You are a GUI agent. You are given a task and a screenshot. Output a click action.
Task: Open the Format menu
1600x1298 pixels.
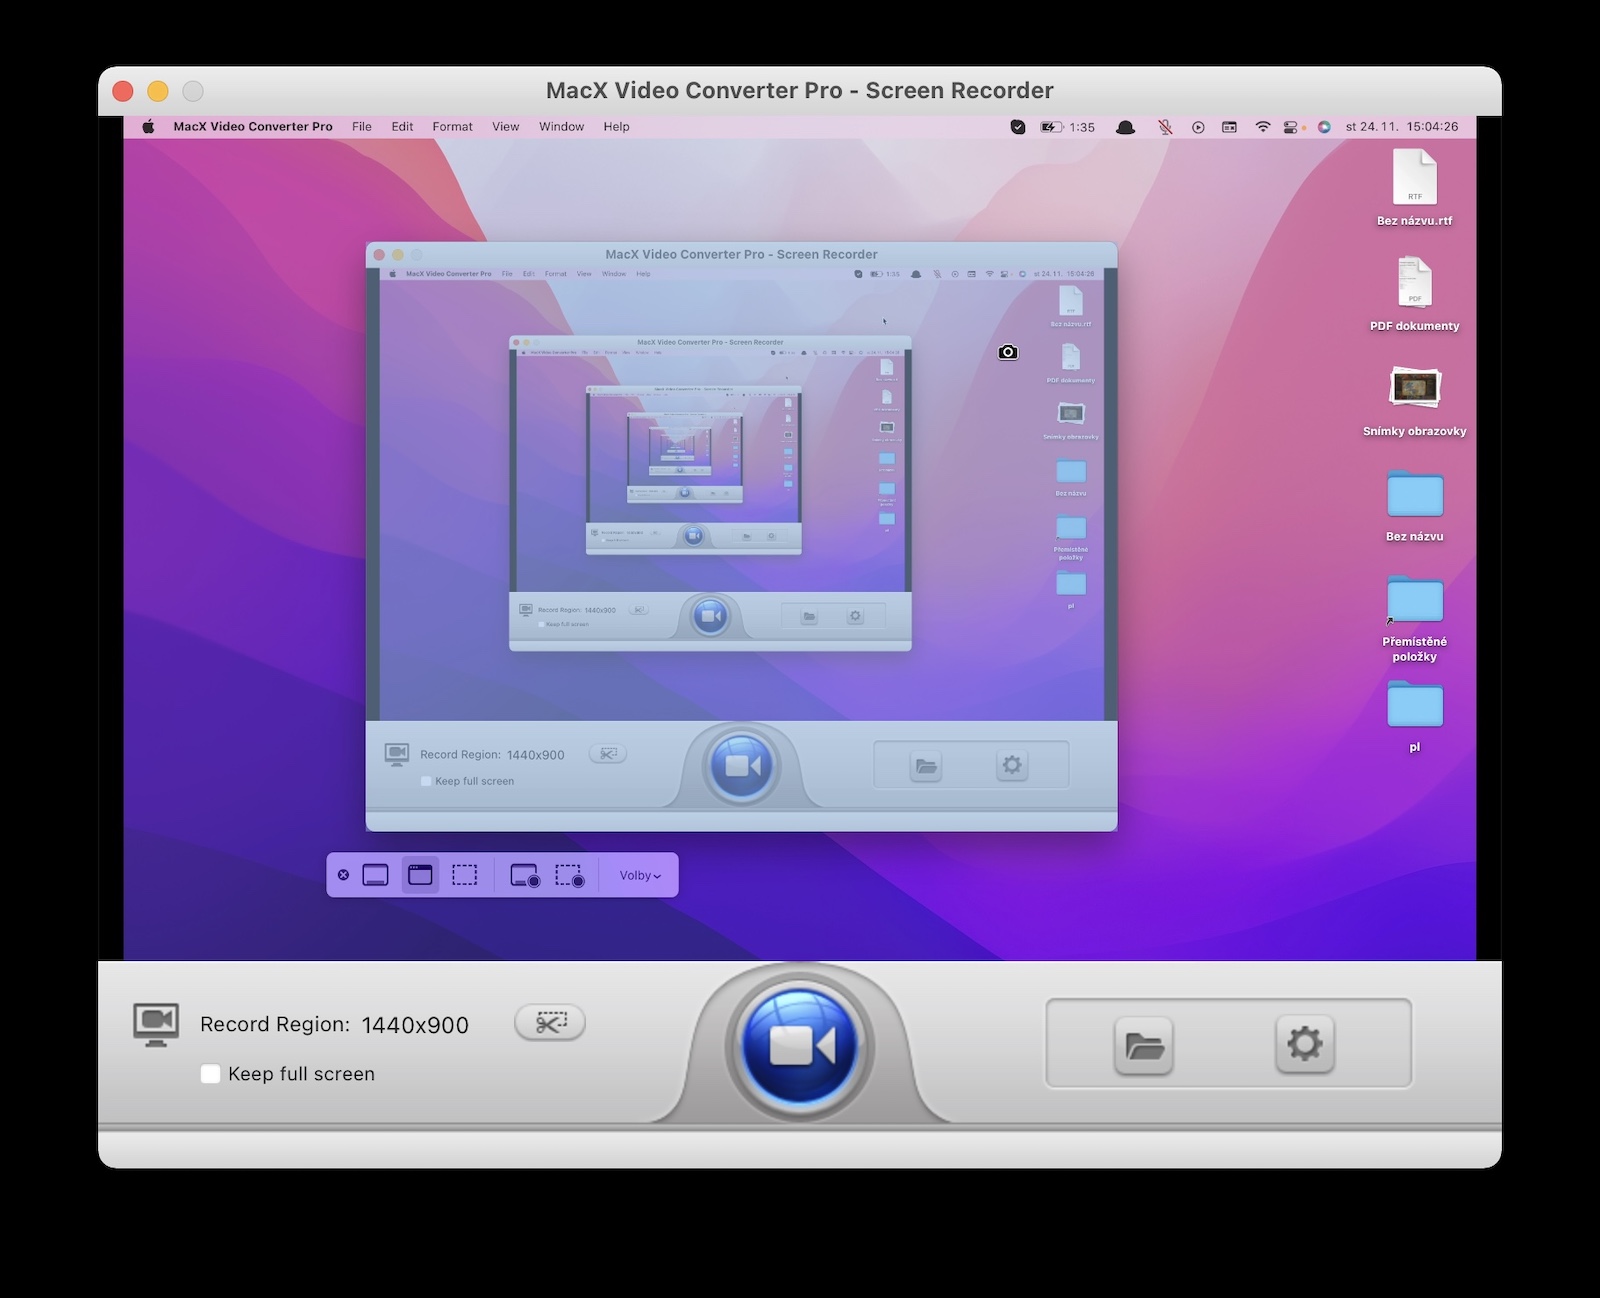[x=452, y=127]
